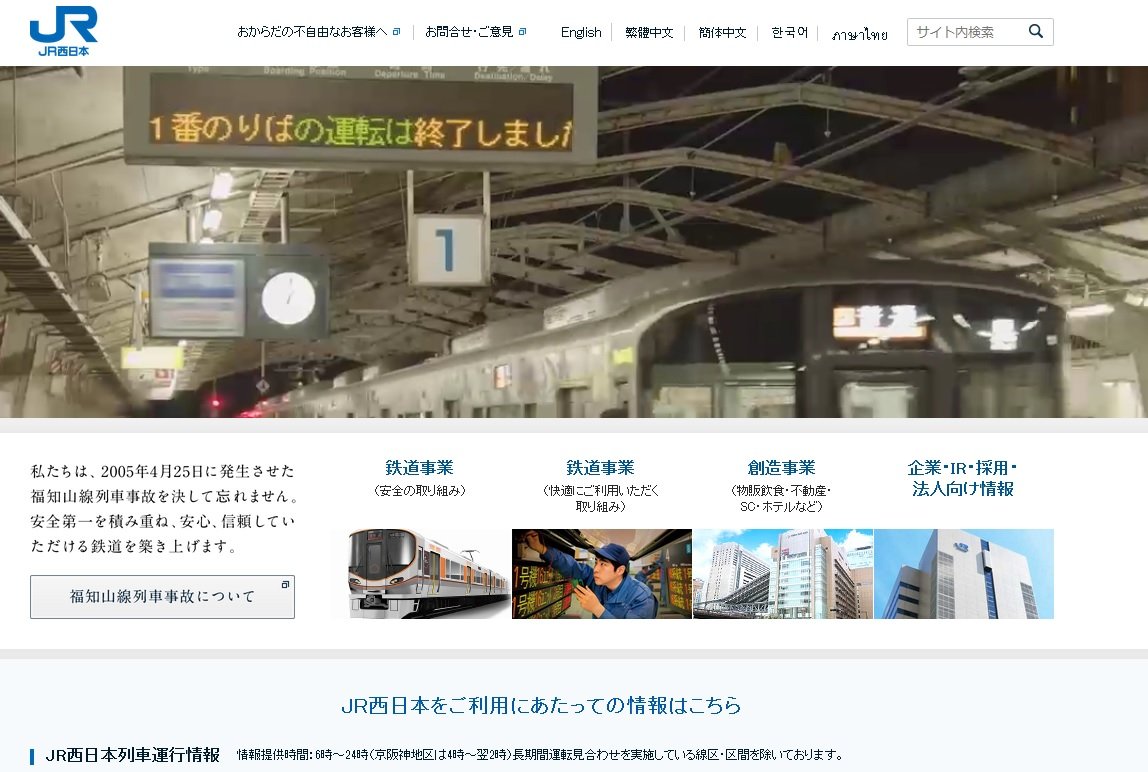Click the 福知山線列車事故について button
The width and height of the screenshot is (1148, 772).
tap(163, 596)
